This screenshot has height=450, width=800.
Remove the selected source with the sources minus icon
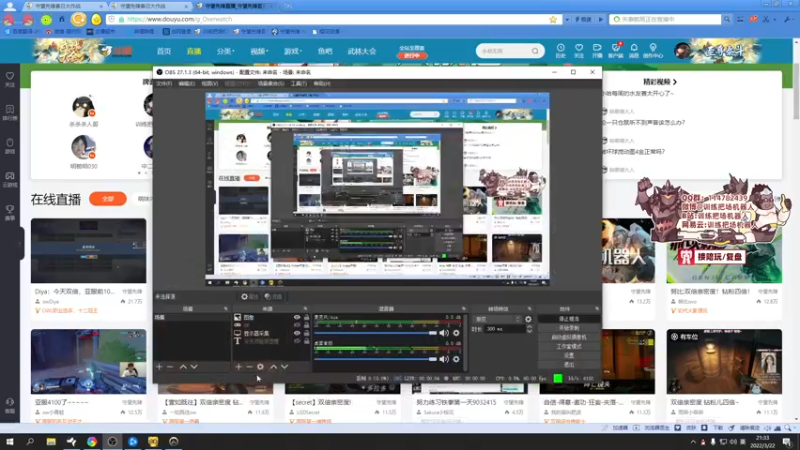coord(249,366)
